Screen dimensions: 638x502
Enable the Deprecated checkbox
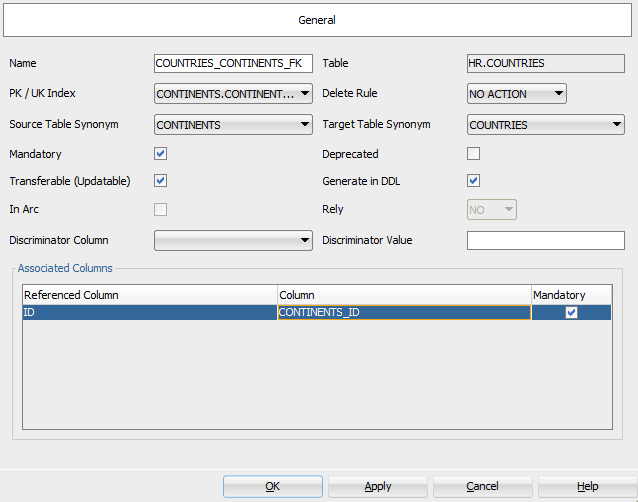474,154
